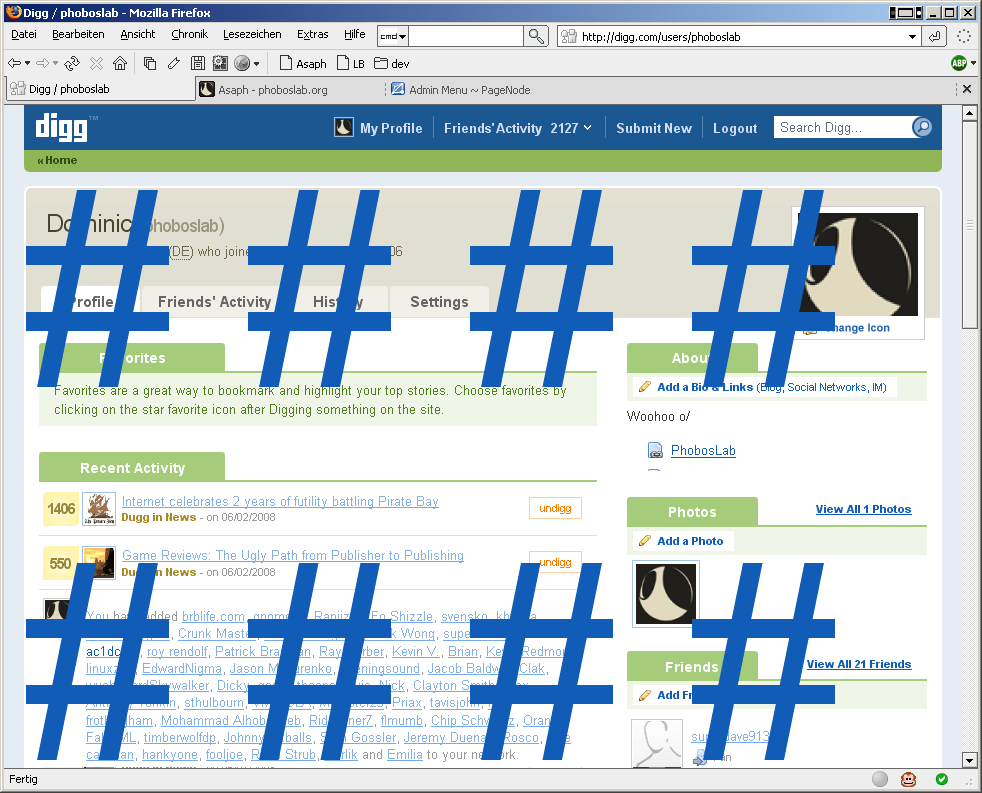Viewport: 982px width, 793px height.
Task: Click the Go arrow beside URL bar
Action: [x=935, y=36]
